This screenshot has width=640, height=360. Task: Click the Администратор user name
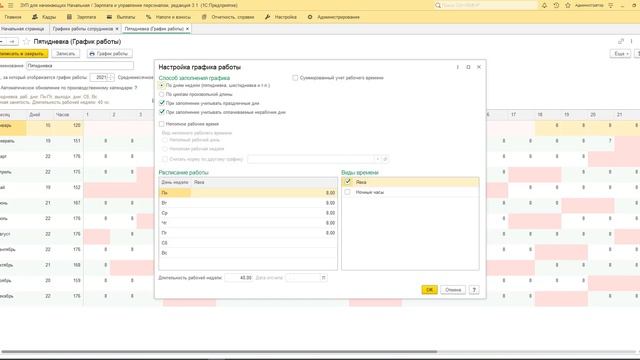(589, 5)
